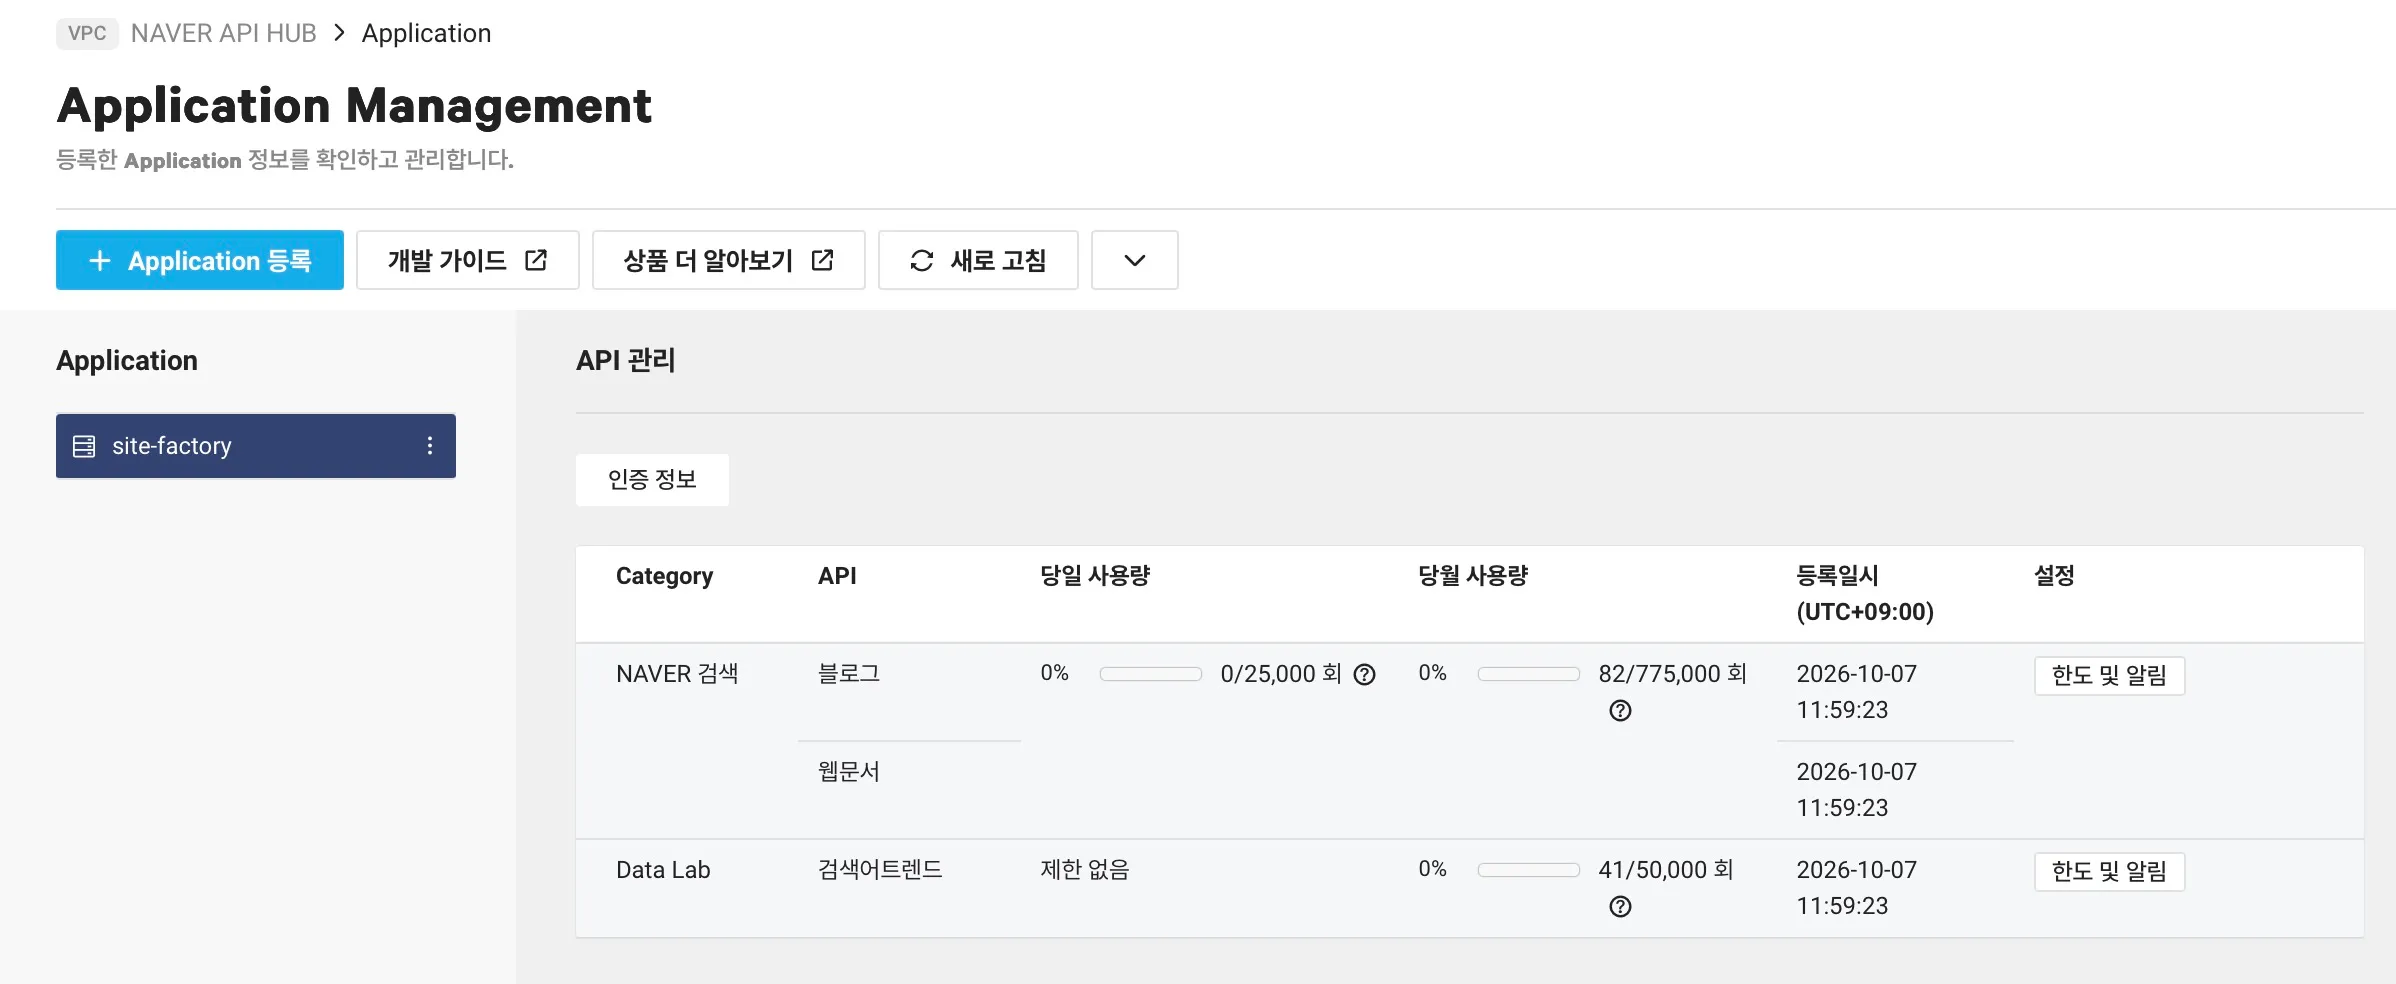Screen dimensions: 2396x984
Task: Click NAVER API HUB in the breadcrumb
Action: pos(224,33)
